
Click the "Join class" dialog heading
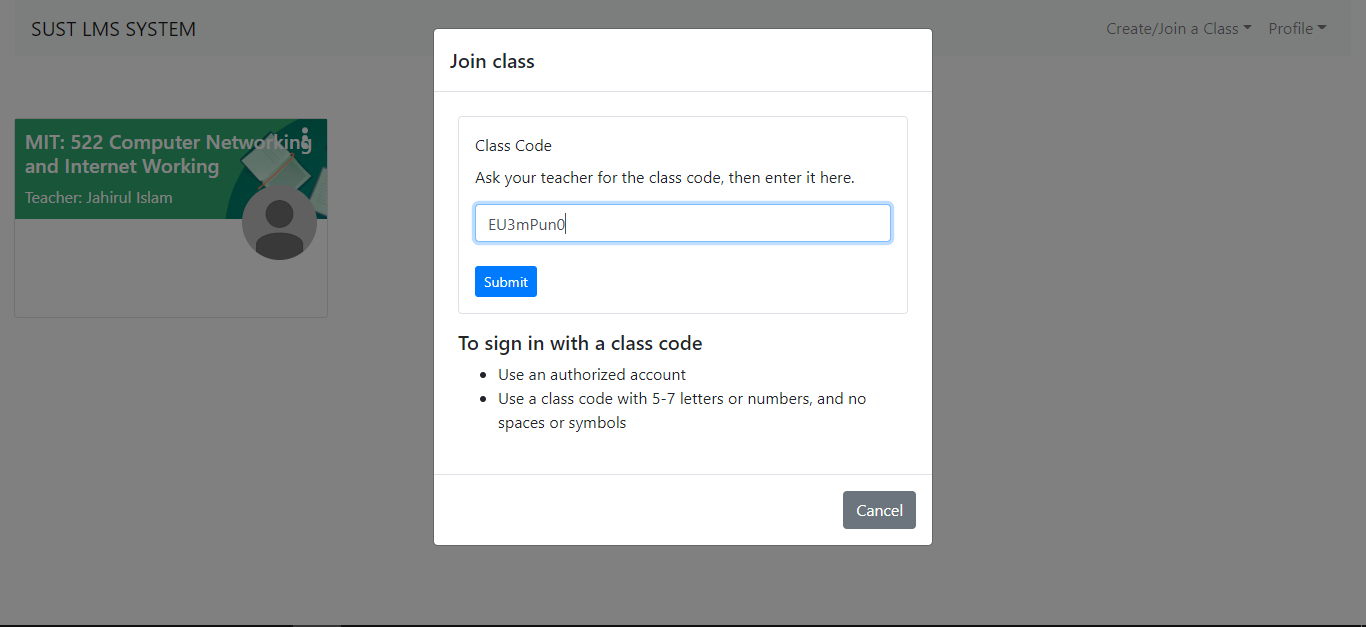(492, 61)
